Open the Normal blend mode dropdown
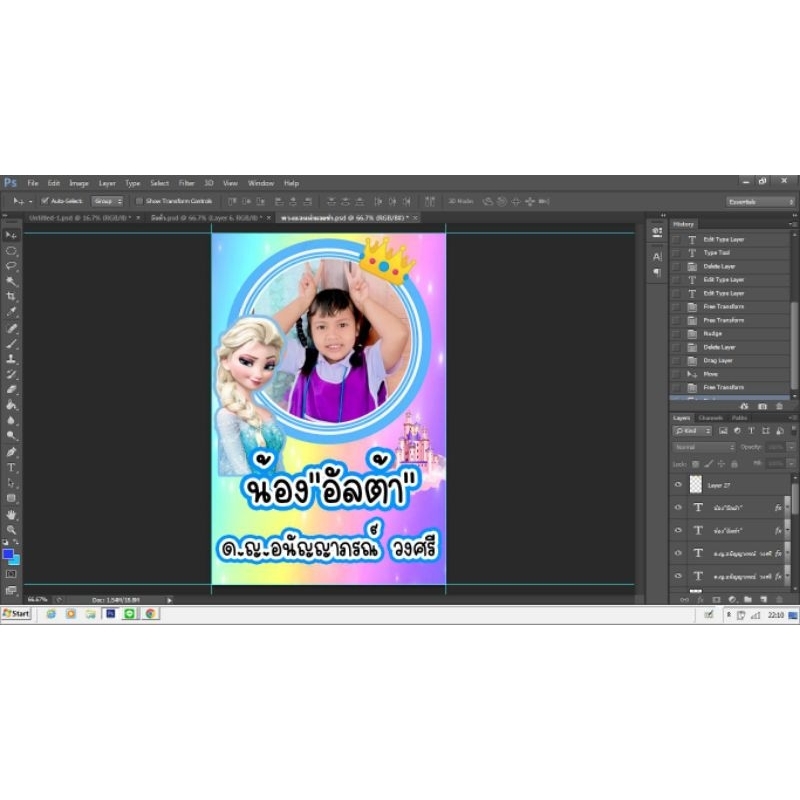The height and width of the screenshot is (800, 800). [x=704, y=447]
